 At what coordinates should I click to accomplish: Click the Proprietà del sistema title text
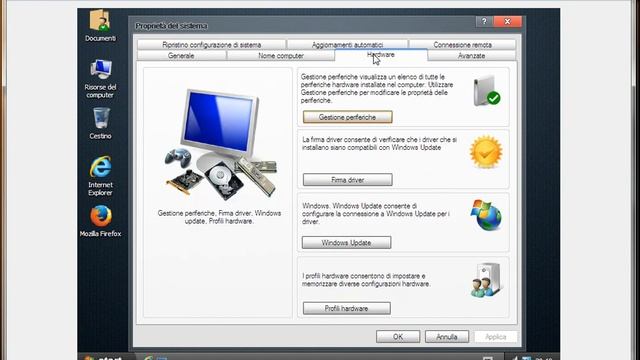click(x=171, y=26)
